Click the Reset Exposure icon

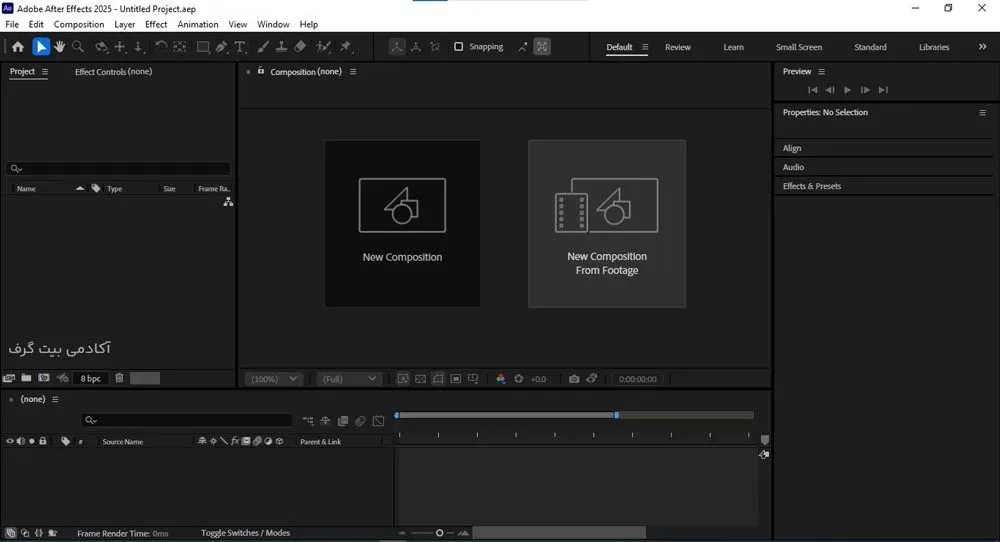coord(518,379)
